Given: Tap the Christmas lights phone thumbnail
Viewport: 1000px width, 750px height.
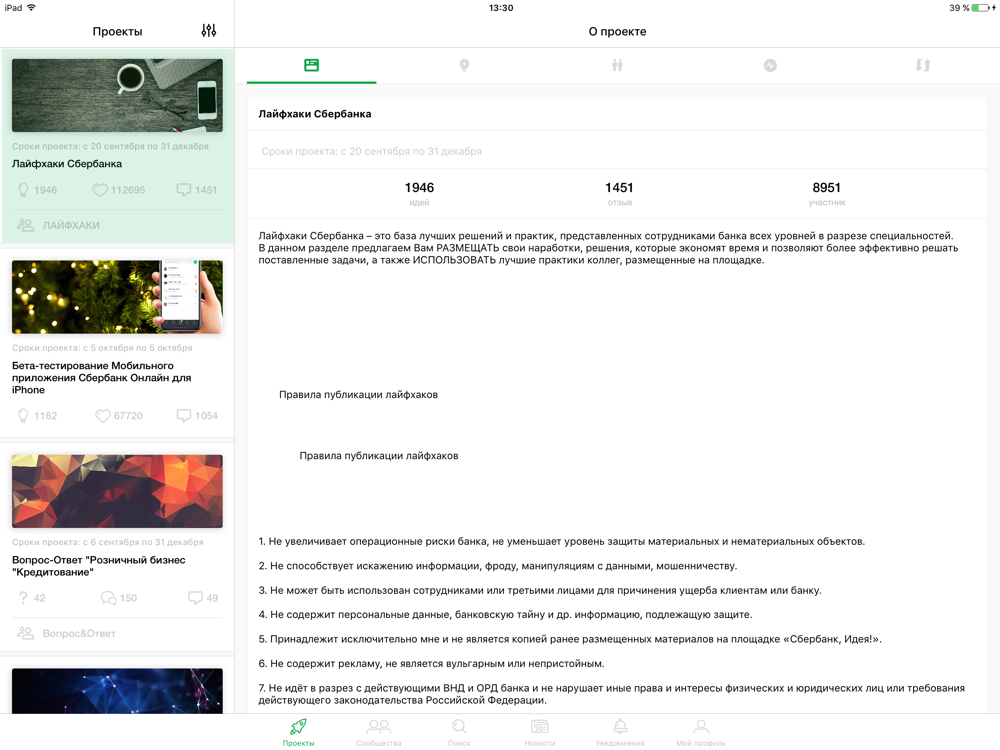Looking at the screenshot, I should (x=117, y=297).
